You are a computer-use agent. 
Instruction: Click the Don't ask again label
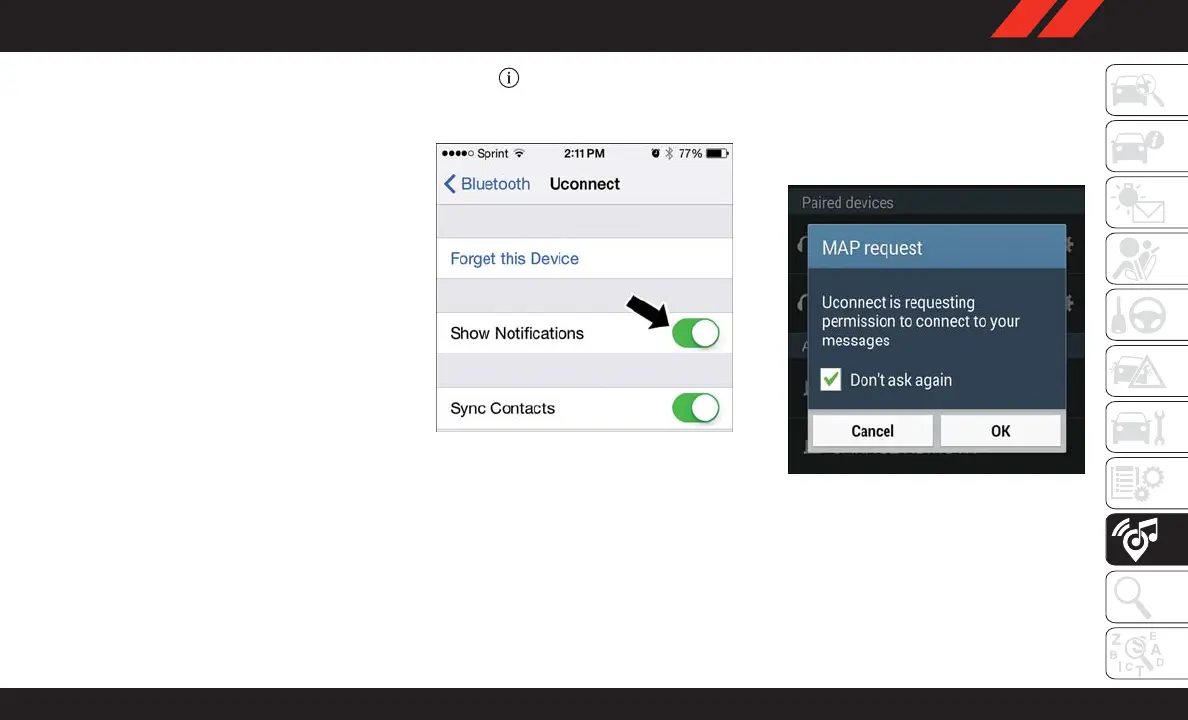901,380
